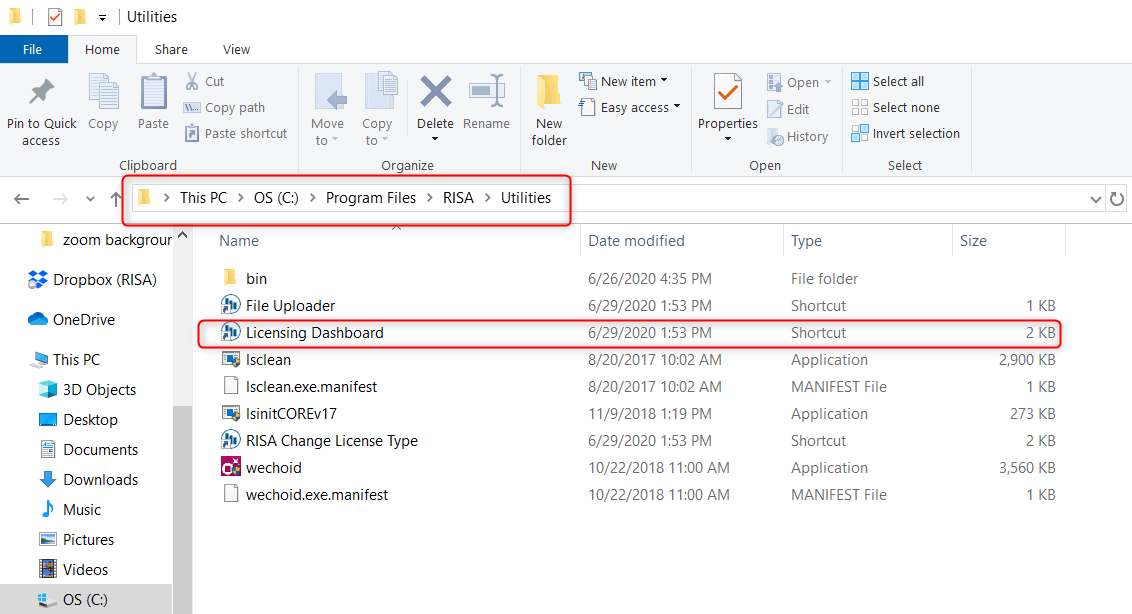The image size is (1132, 614).
Task: Open the address bar history dropdown arrow
Action: (1095, 199)
